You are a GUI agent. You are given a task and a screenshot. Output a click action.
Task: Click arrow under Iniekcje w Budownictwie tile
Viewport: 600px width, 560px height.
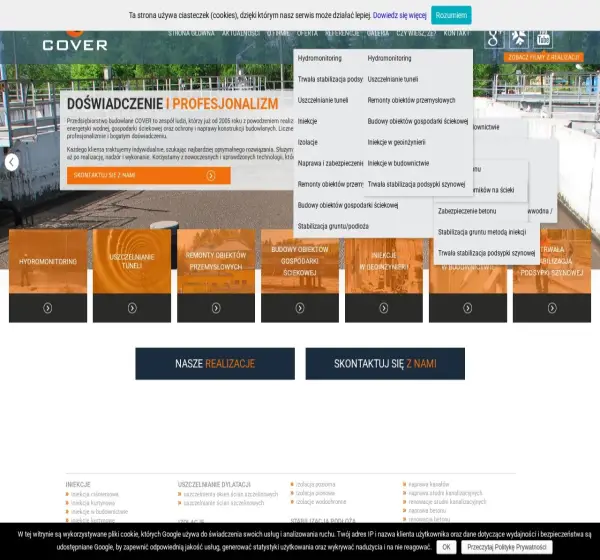click(x=468, y=308)
